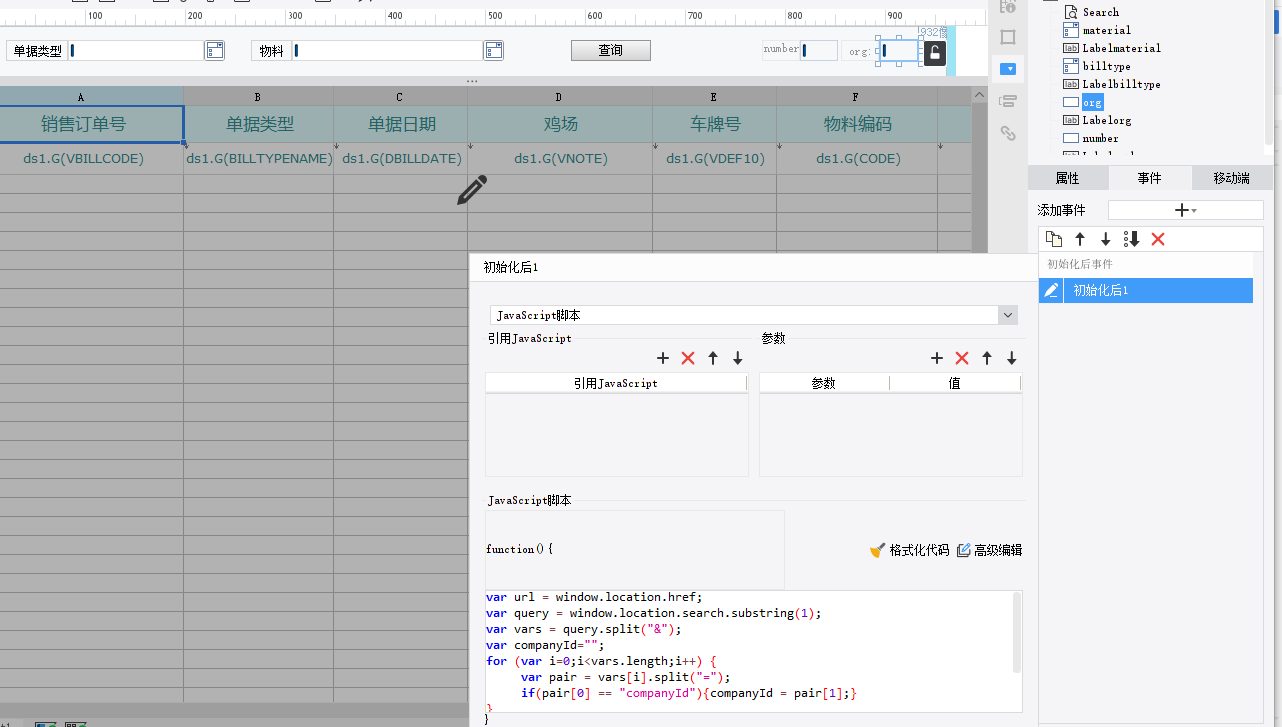Image resolution: width=1282 pixels, height=727 pixels.
Task: Select the billtype node in the widget tree
Action: point(1106,66)
